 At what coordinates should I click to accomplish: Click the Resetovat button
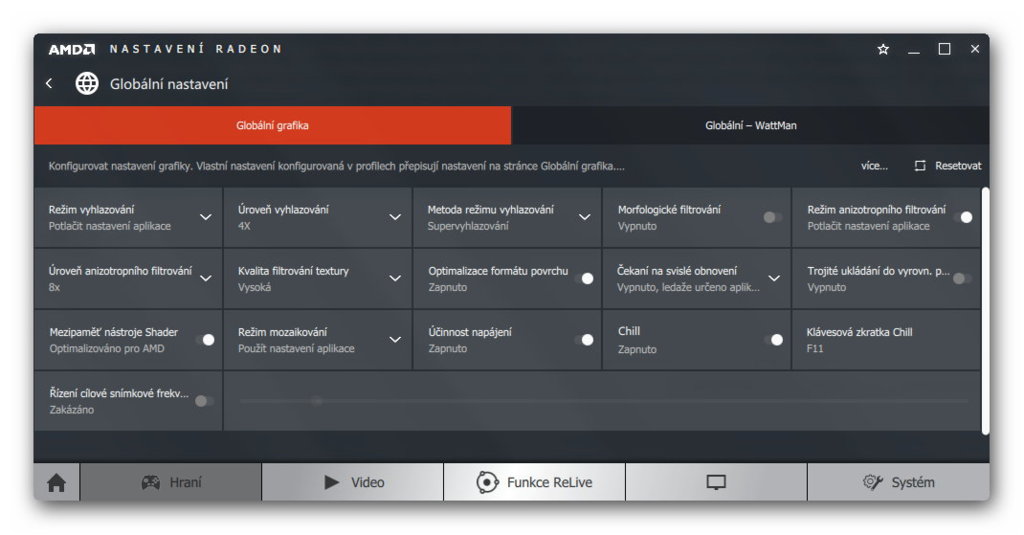click(948, 166)
